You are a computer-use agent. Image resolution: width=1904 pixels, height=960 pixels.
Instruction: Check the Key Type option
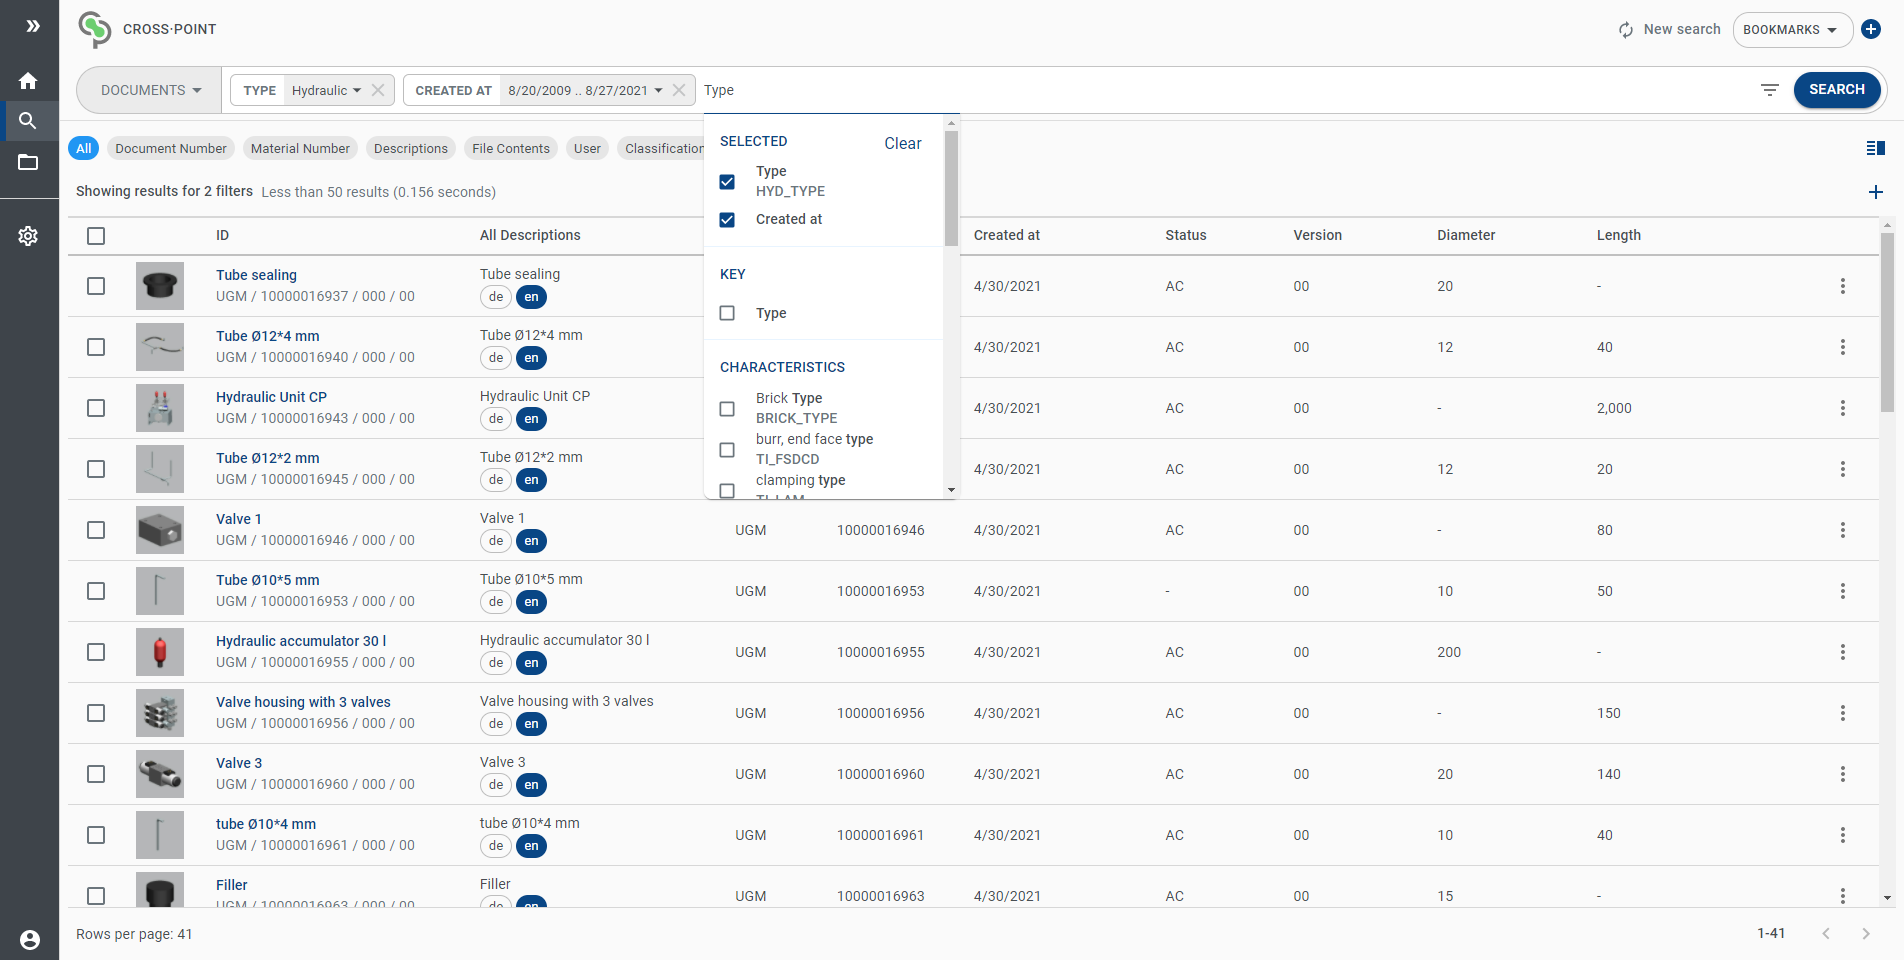coord(727,313)
